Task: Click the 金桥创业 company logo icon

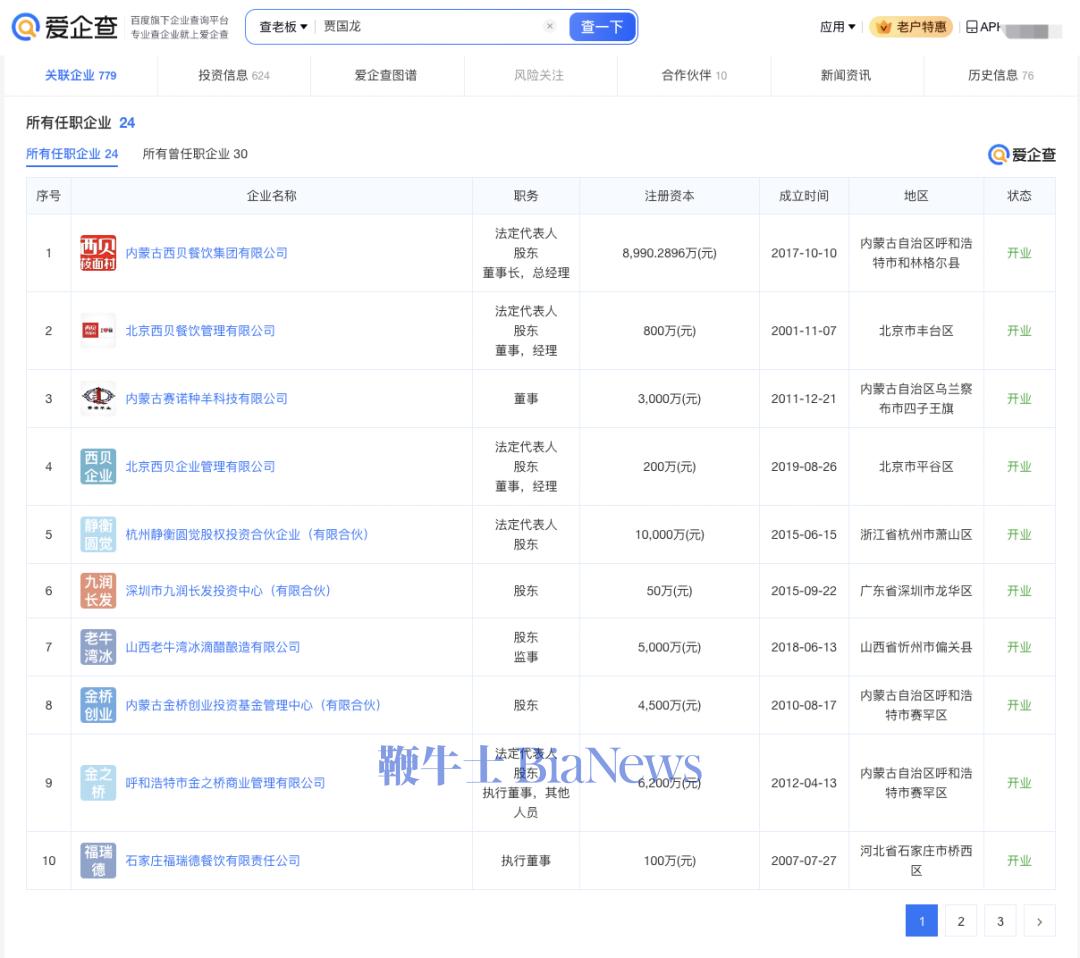Action: [98, 705]
